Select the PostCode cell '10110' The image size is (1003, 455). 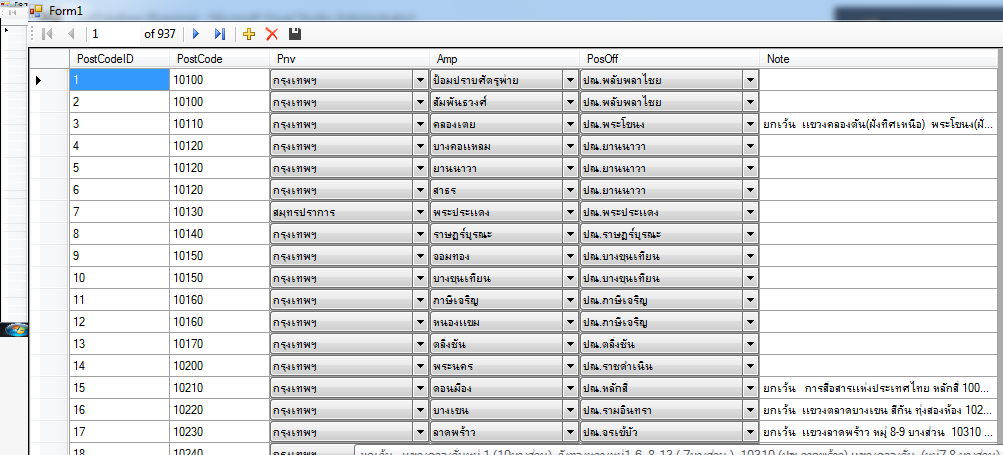[x=219, y=124]
